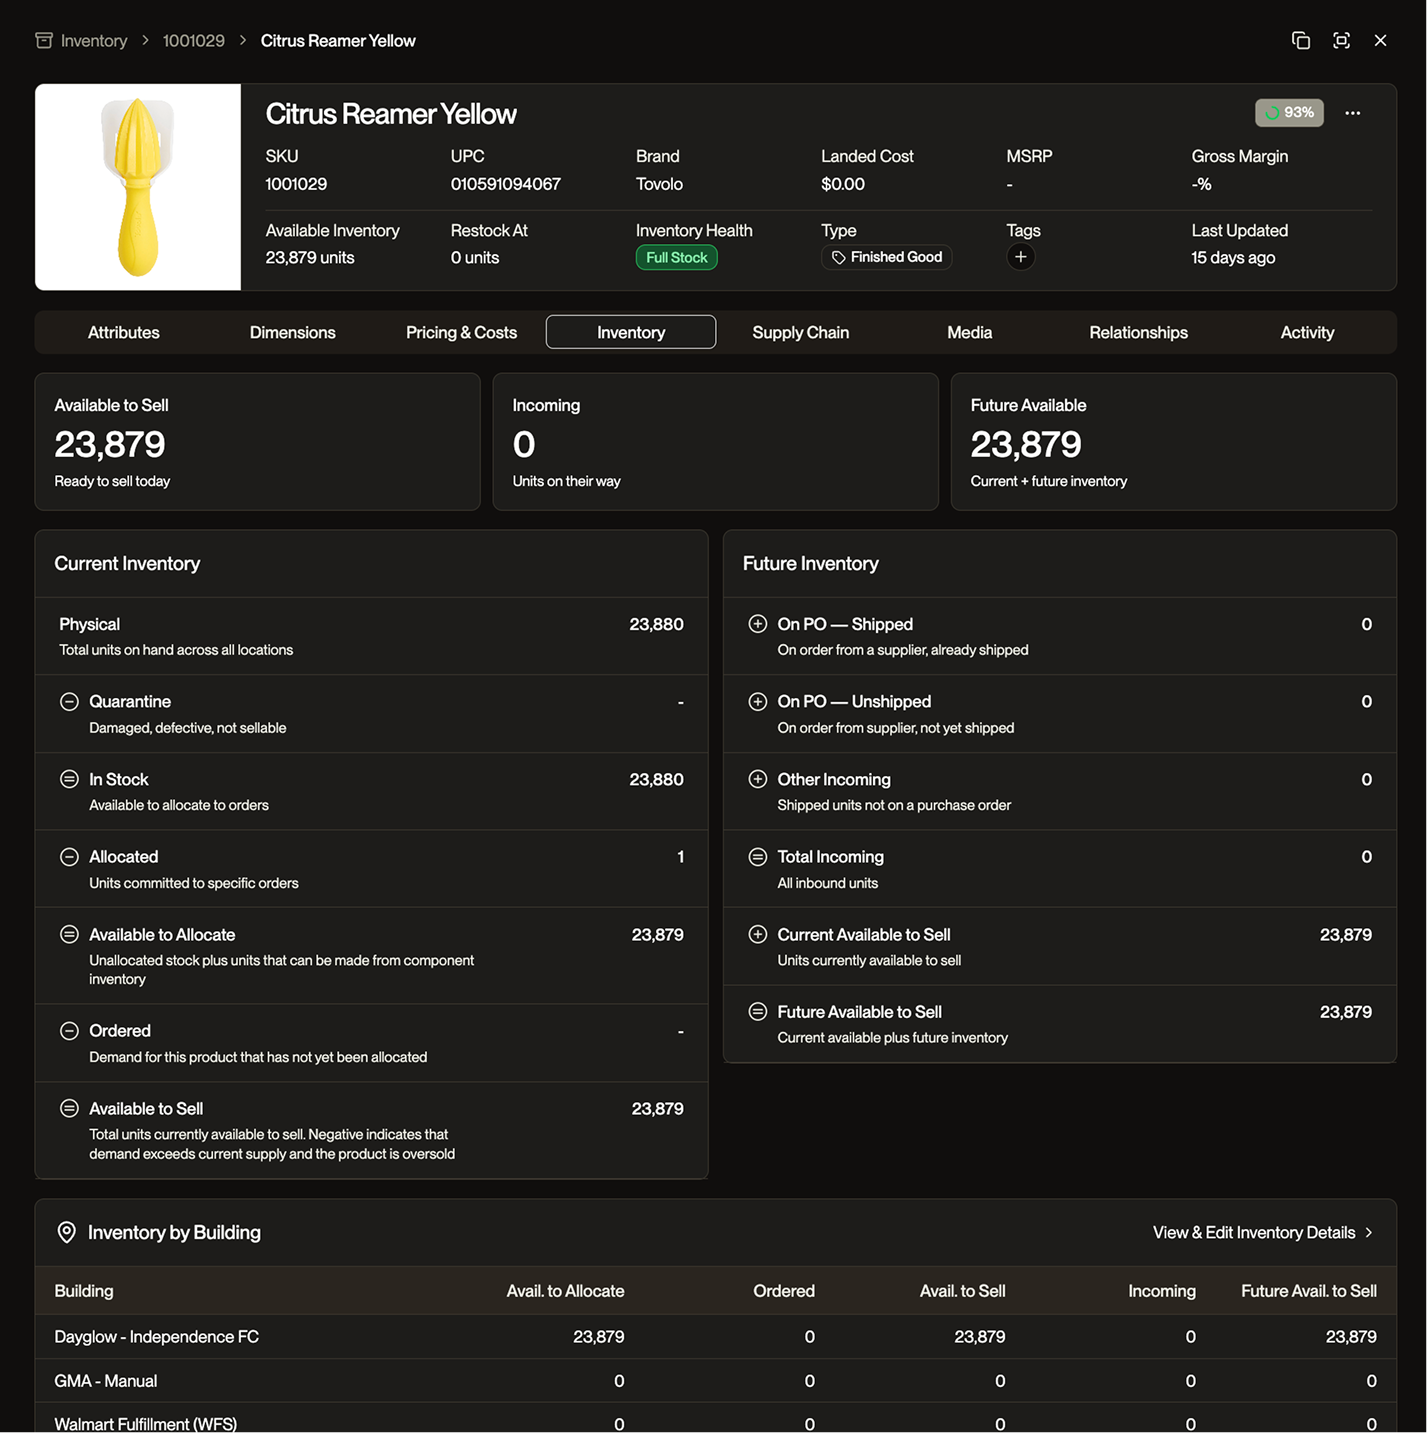1427x1433 pixels.
Task: Open the Supply Chain tab
Action: click(x=801, y=332)
